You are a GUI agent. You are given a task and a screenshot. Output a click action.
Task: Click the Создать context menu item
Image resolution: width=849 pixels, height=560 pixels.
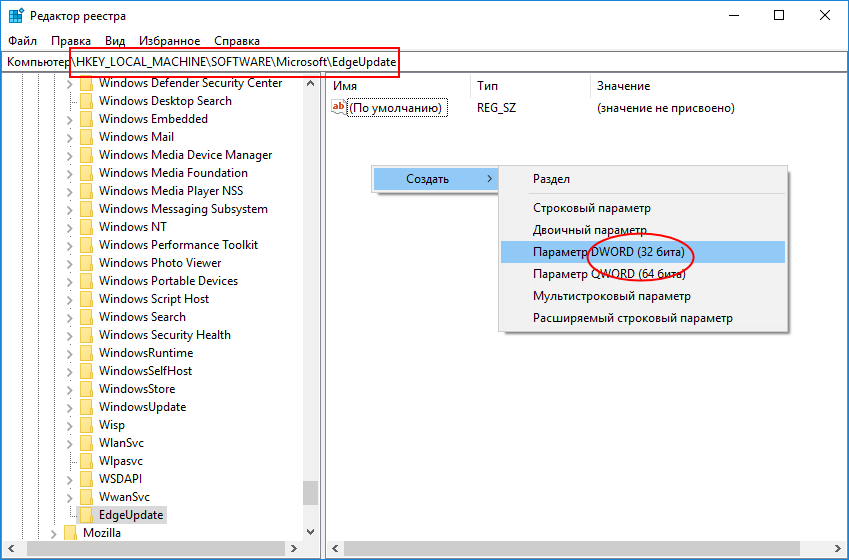pyautogui.click(x=435, y=179)
